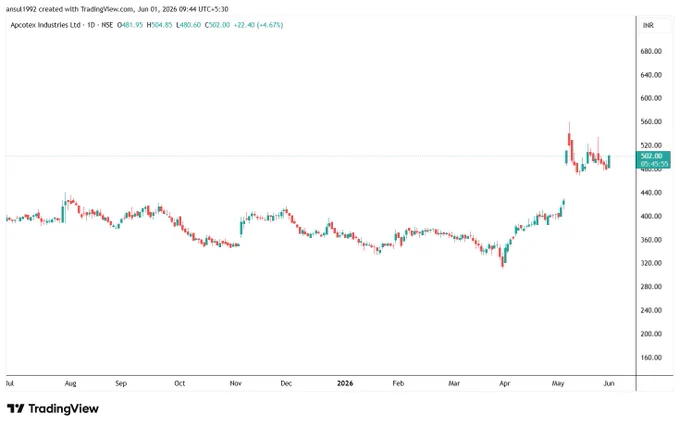This screenshot has width=680, height=426.
Task: Click the 320.00 price axis label
Action: (651, 263)
